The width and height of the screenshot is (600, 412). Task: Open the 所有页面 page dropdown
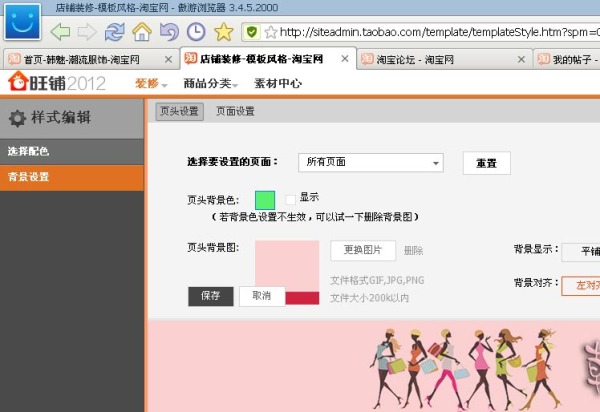[x=370, y=163]
